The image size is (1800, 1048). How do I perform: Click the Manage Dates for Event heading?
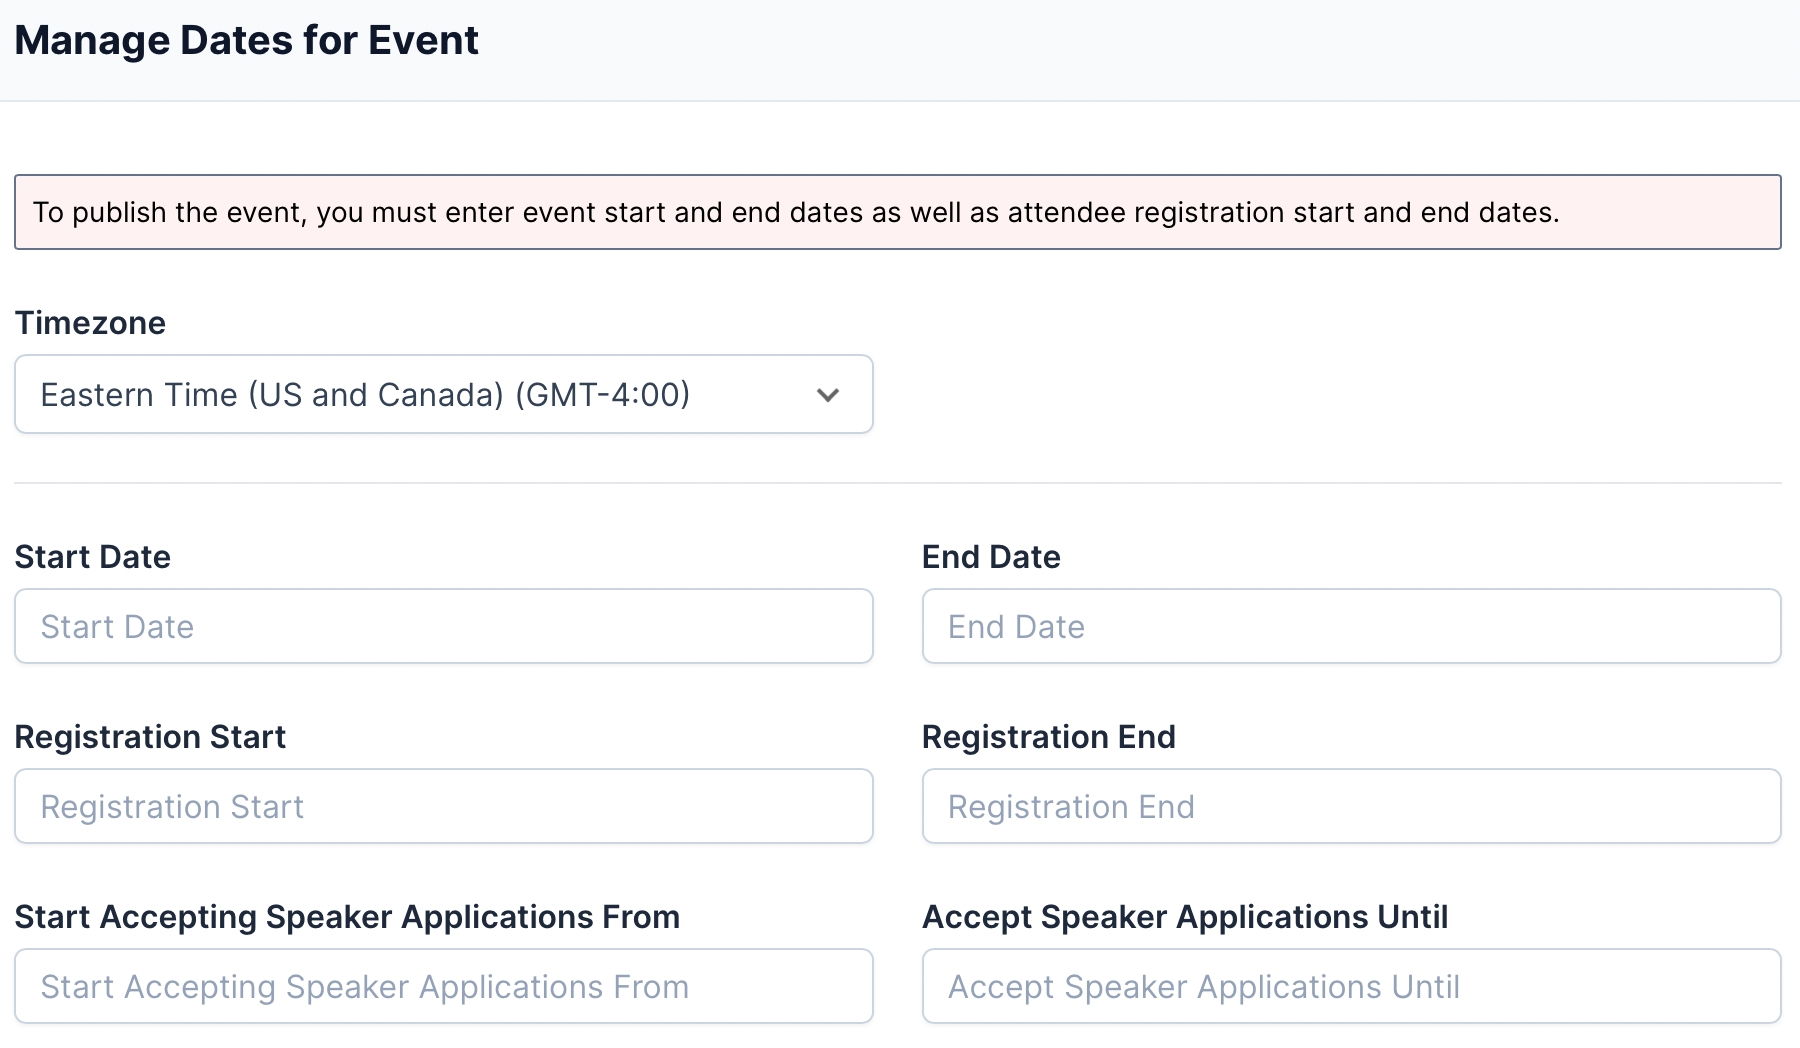pyautogui.click(x=246, y=41)
